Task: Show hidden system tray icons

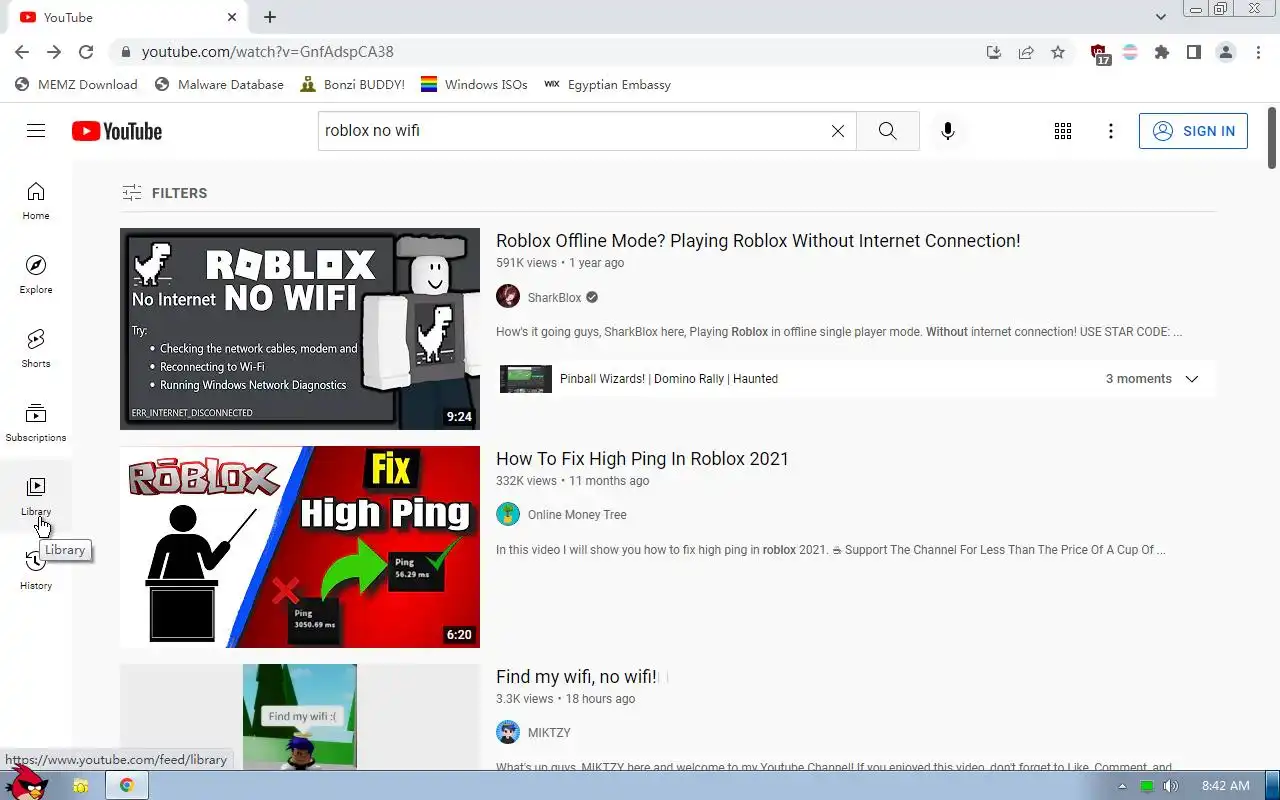Action: pyautogui.click(x=1122, y=786)
